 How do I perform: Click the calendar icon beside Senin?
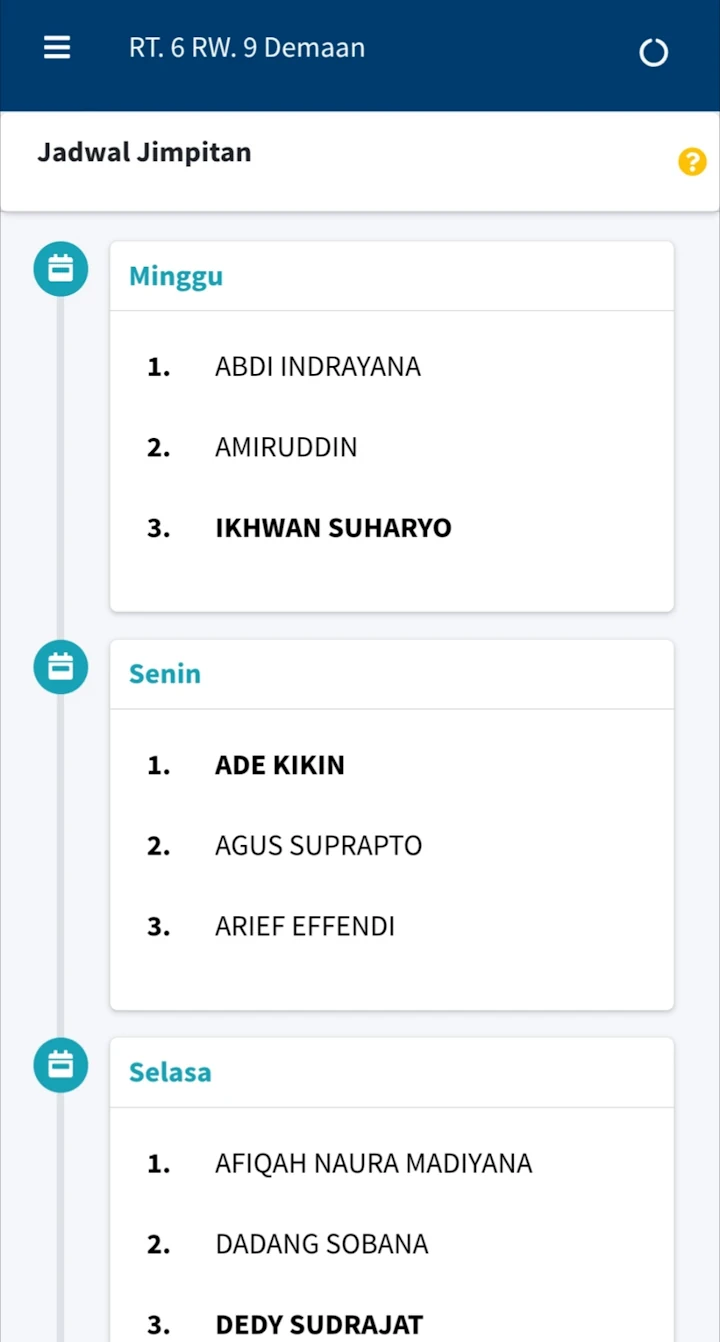coord(61,667)
